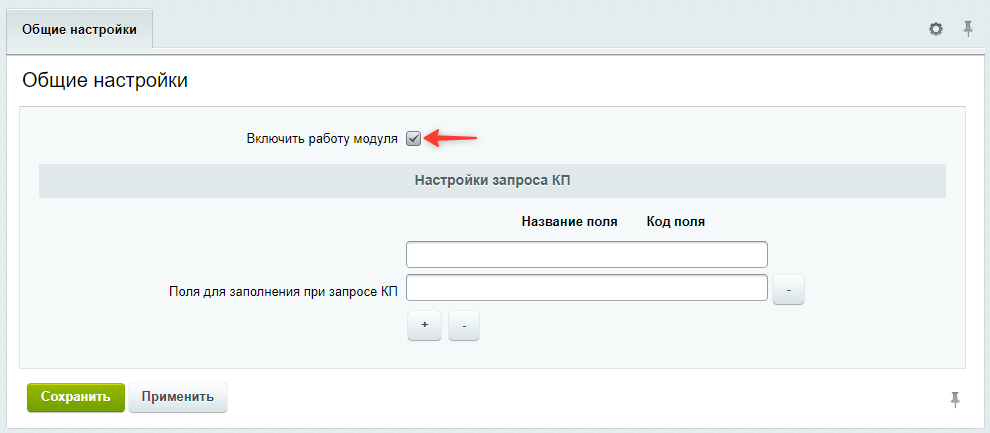Select the 'Общие настройки' tab
The image size is (990, 433).
click(x=80, y=30)
